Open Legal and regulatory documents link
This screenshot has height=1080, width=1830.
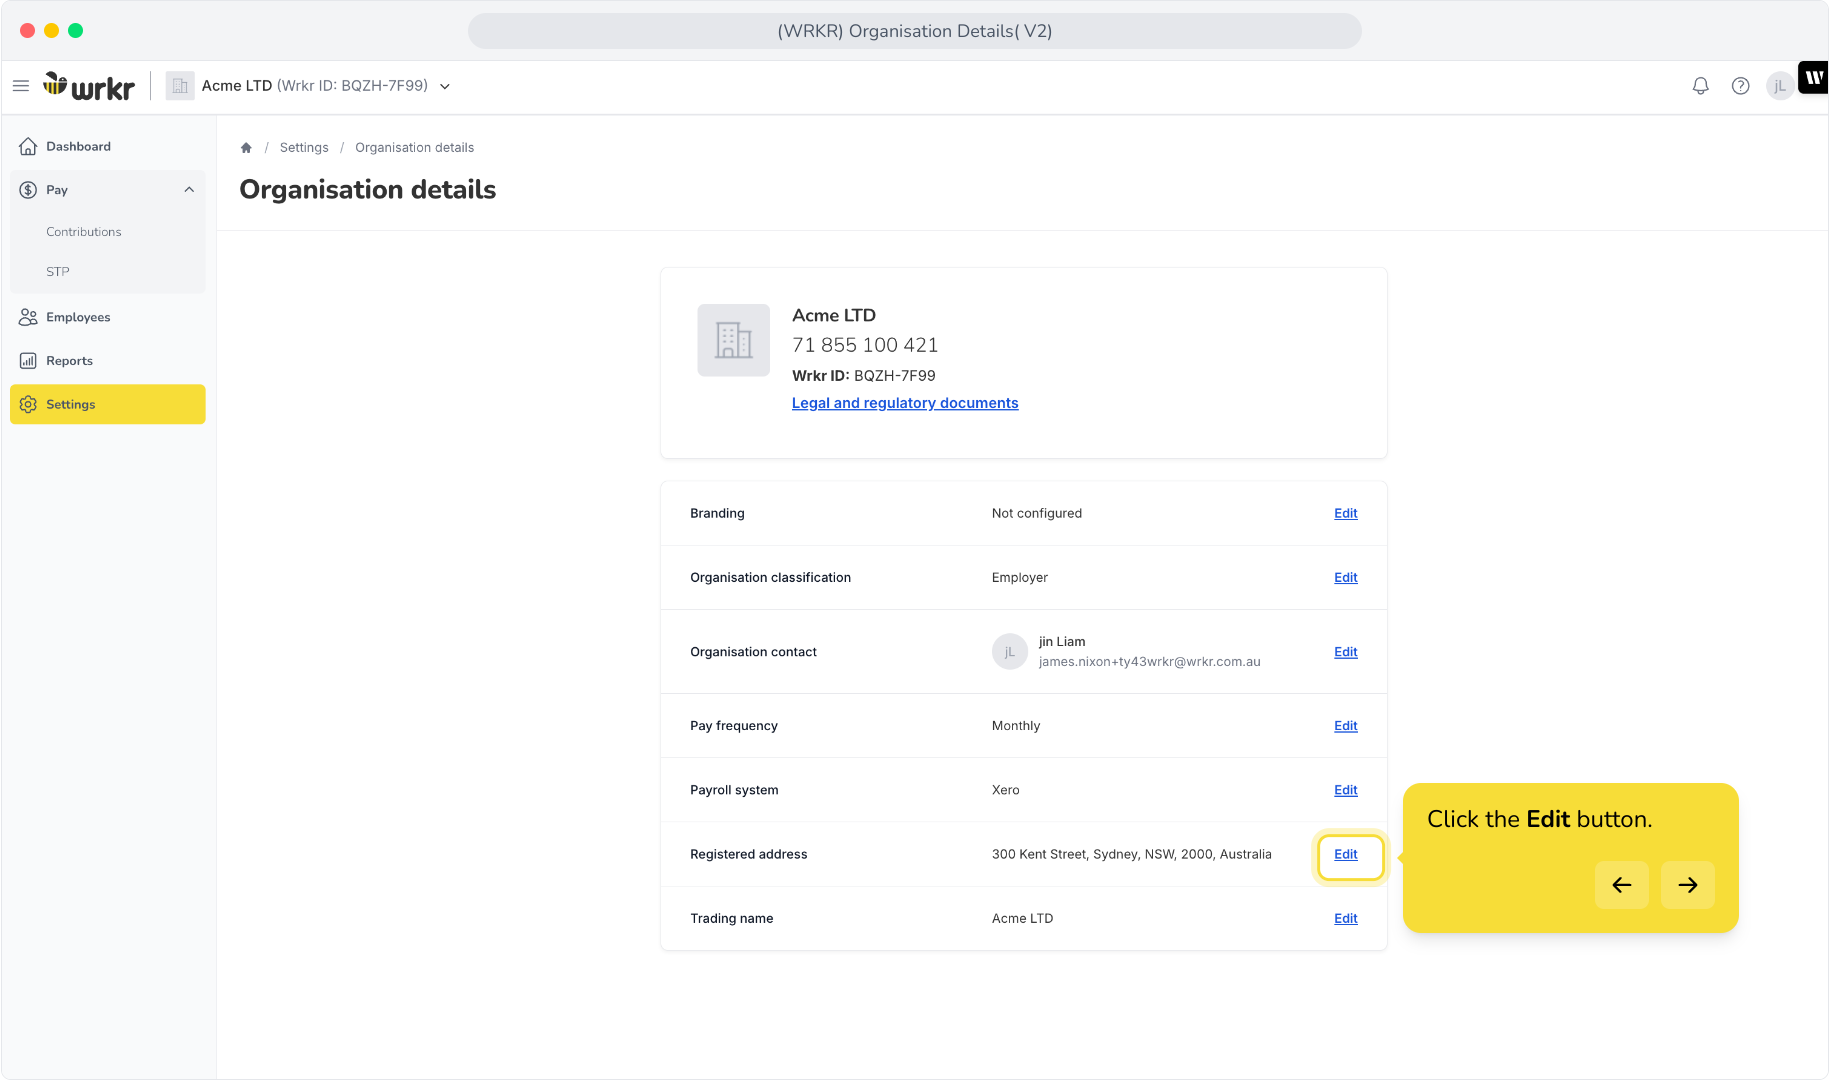905,403
